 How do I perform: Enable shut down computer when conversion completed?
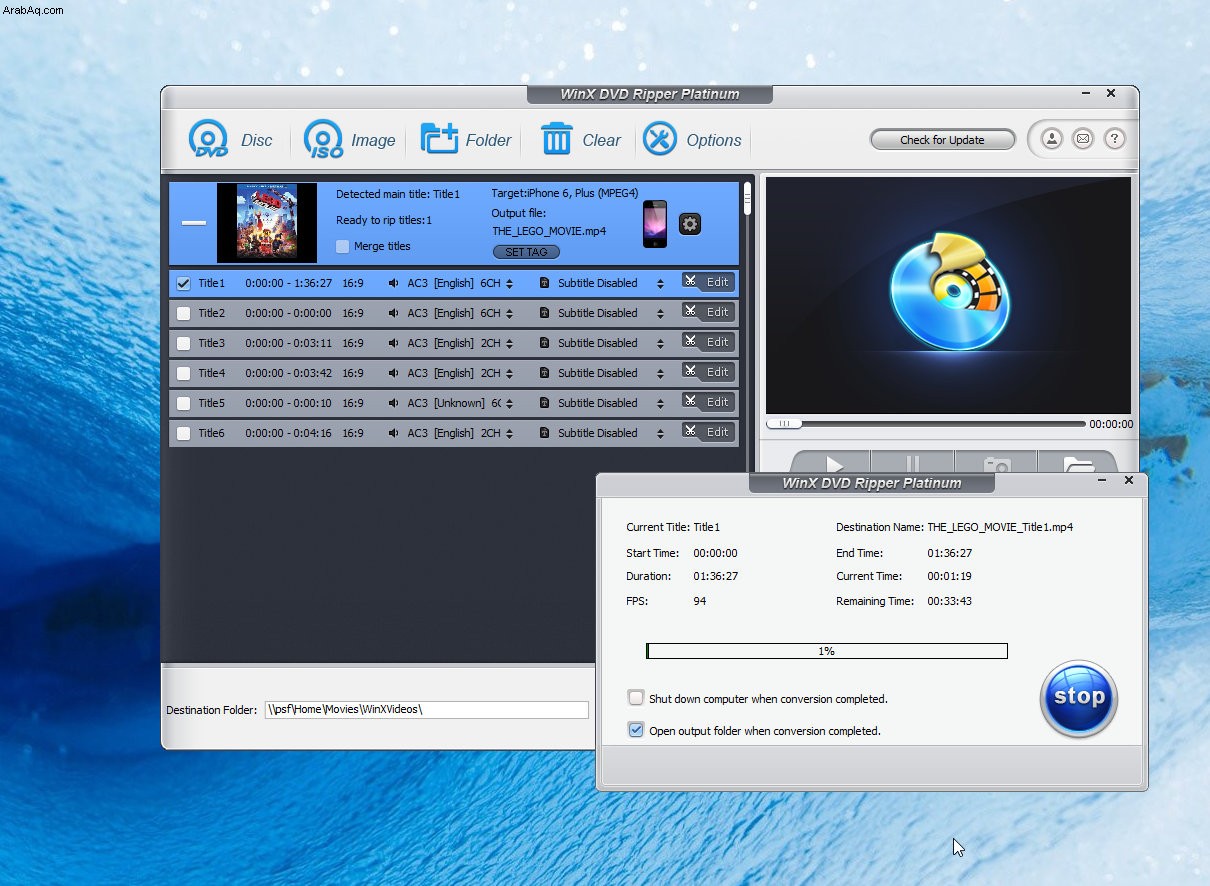636,698
